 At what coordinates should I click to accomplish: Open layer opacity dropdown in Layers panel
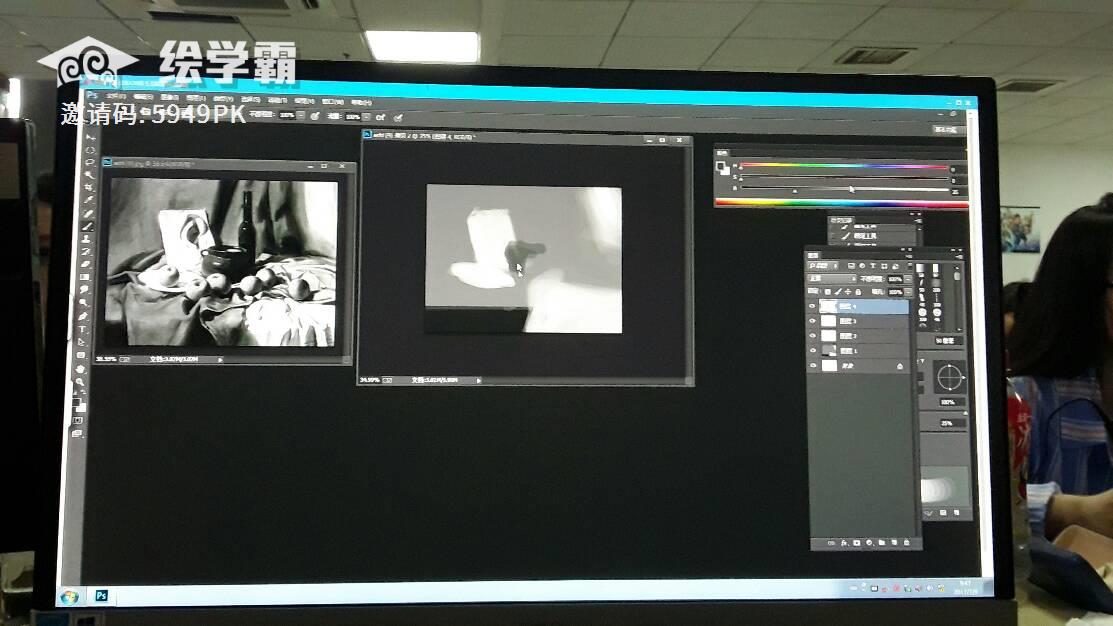pyautogui.click(x=908, y=279)
